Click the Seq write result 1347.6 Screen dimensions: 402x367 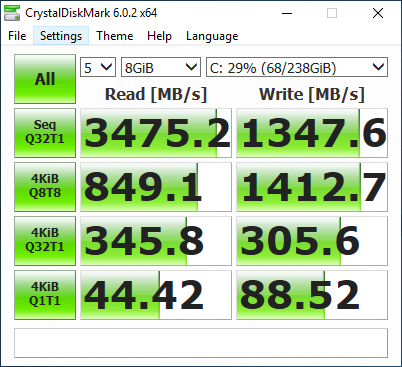[312, 133]
